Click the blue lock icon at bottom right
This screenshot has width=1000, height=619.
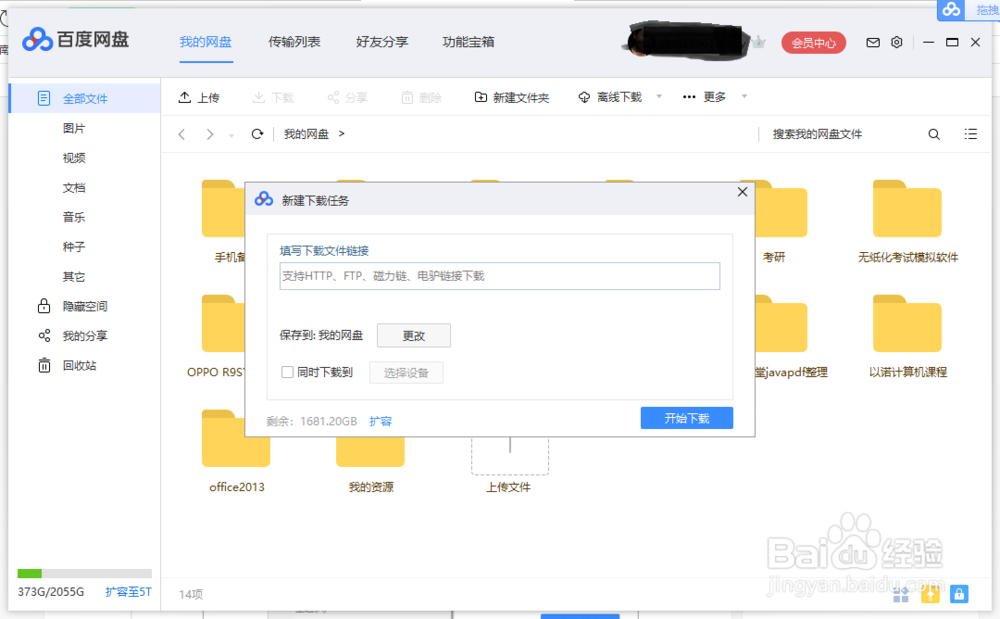coord(959,594)
